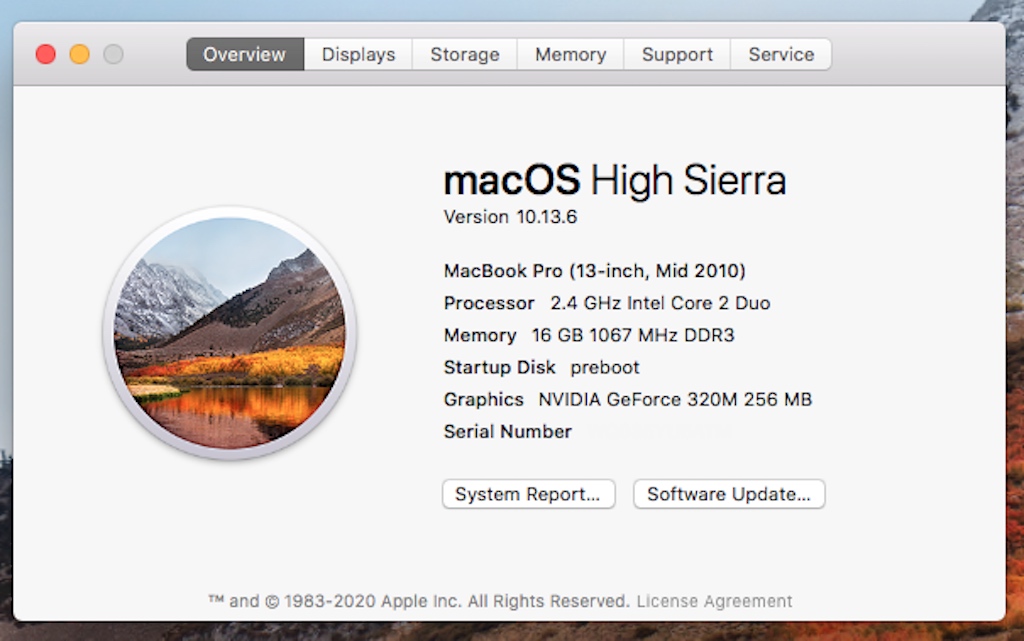The height and width of the screenshot is (641, 1024).
Task: Click the Version 10.13.6 text
Action: click(510, 217)
